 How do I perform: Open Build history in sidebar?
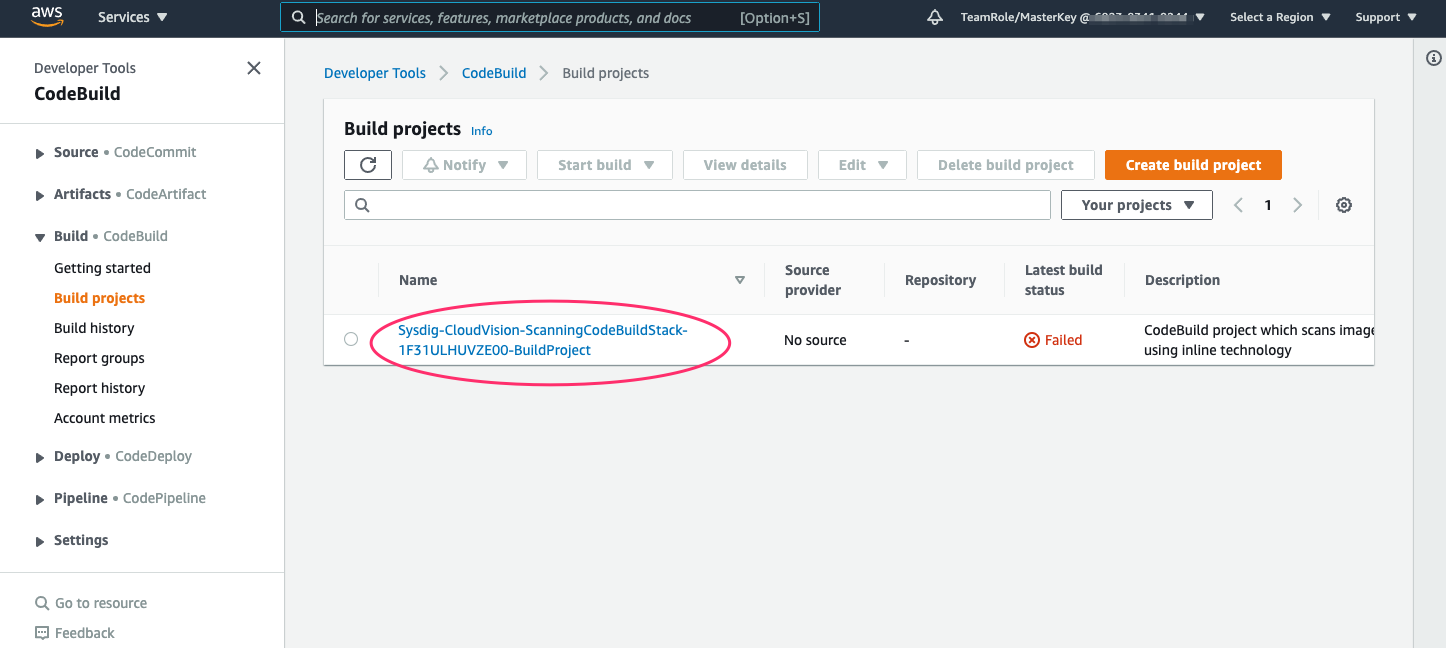click(x=94, y=328)
